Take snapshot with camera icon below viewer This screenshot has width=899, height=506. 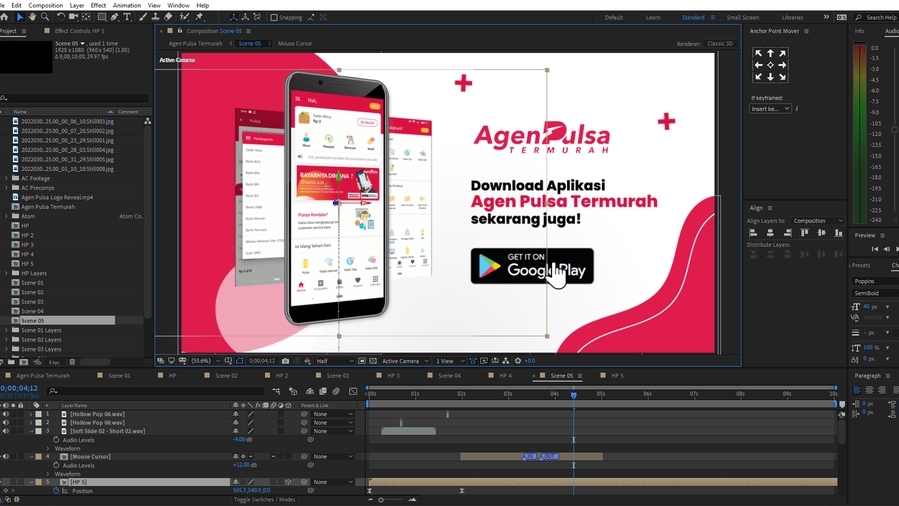tap(285, 361)
